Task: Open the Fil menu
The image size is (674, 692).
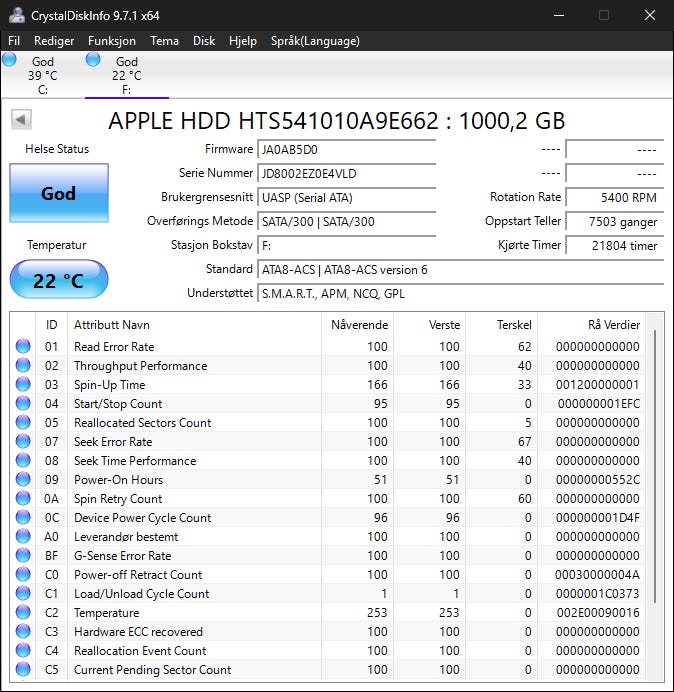Action: pyautogui.click(x=14, y=41)
